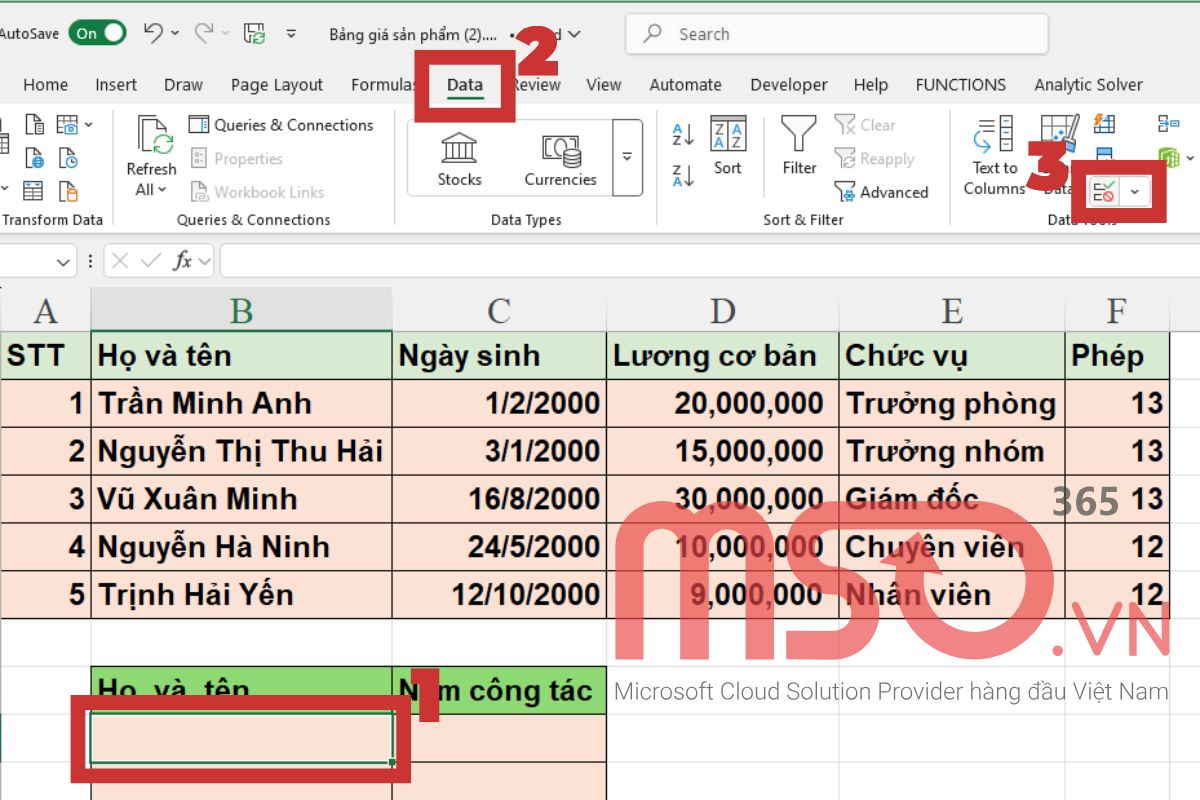Click the From Picture data icon
The image size is (1200, 800).
click(67, 124)
